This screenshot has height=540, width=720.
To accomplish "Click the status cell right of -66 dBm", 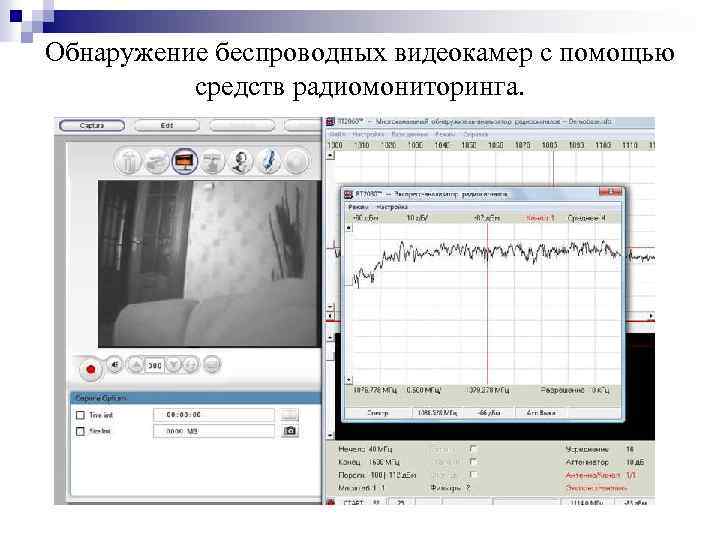I will 541,413.
